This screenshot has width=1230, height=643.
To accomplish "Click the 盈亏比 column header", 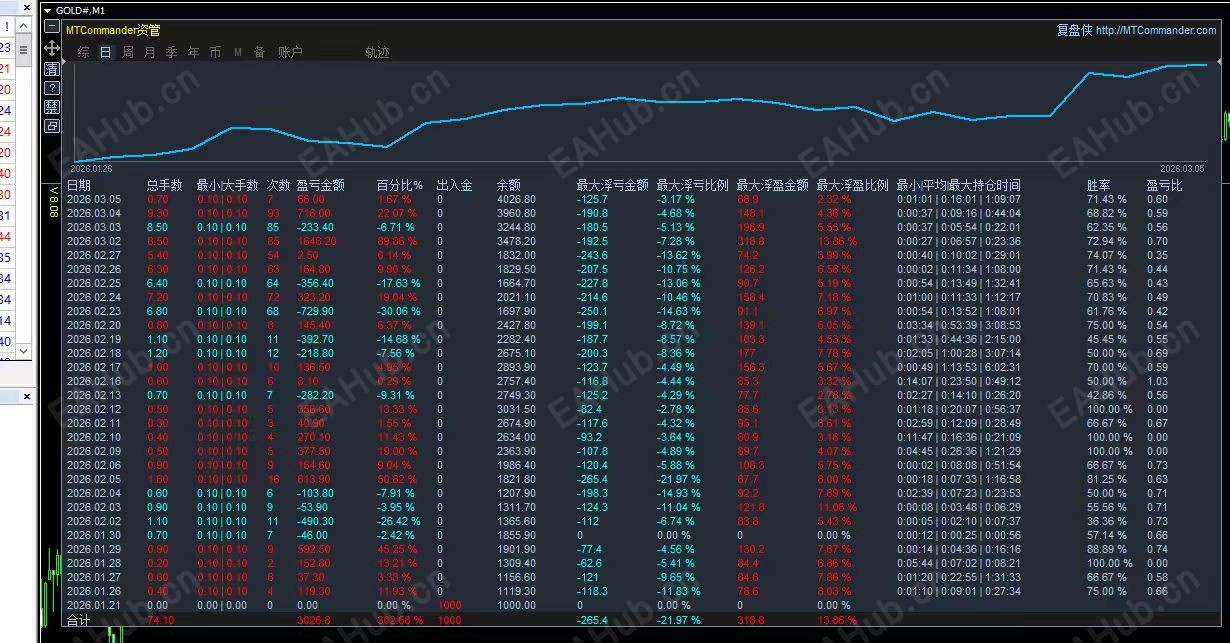I will coord(1164,185).
